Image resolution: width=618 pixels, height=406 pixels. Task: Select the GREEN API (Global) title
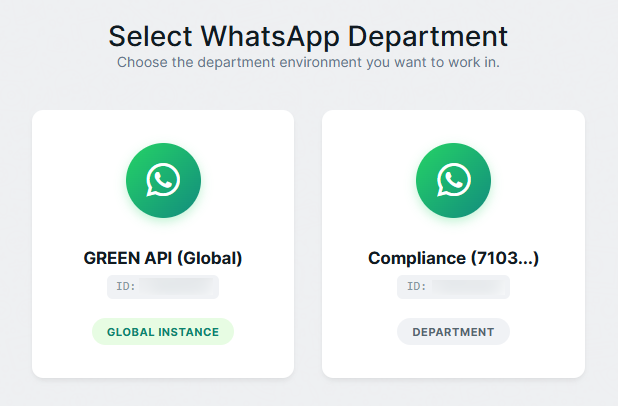(x=163, y=258)
